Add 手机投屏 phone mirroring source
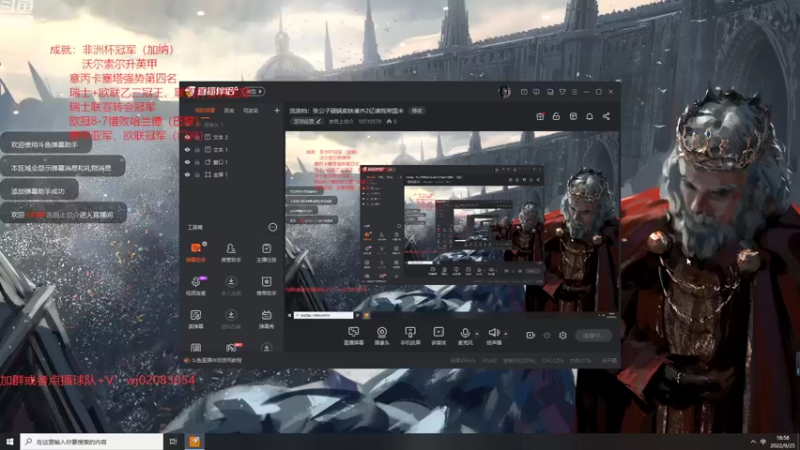The image size is (800, 450). pos(410,336)
